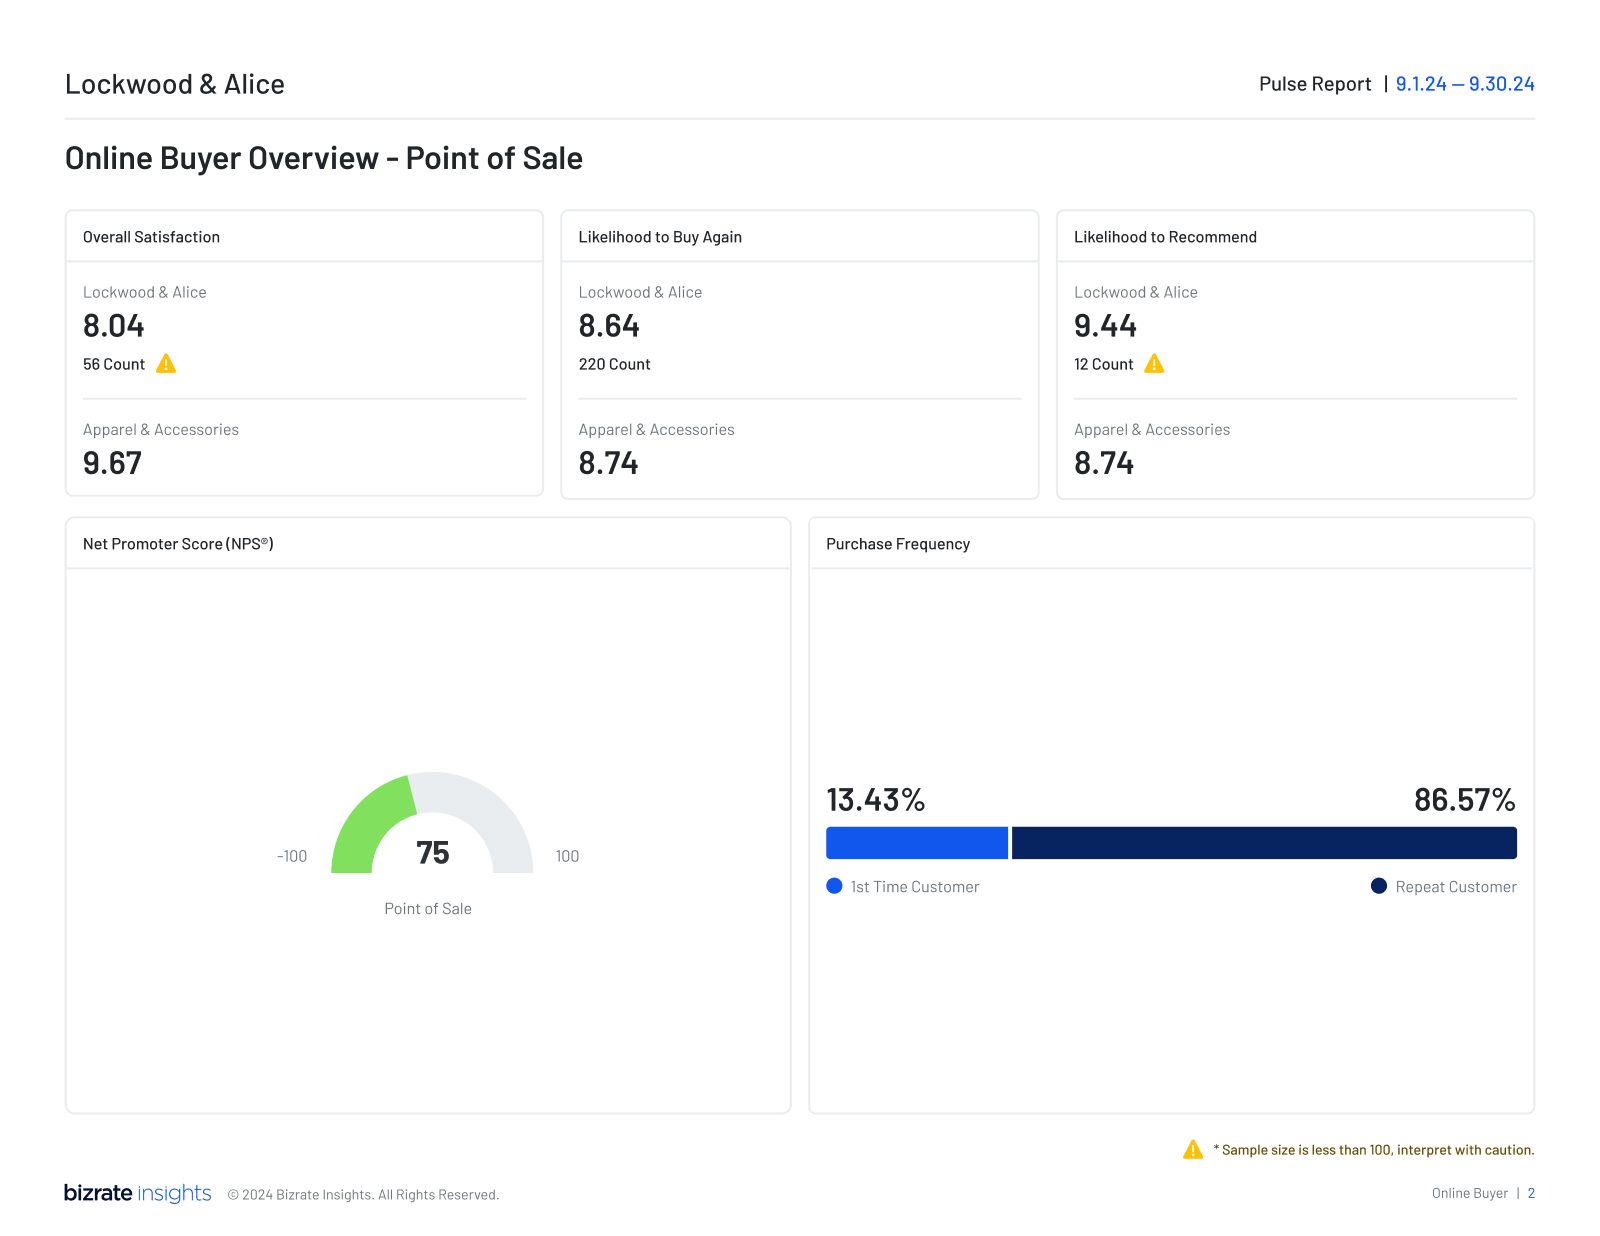Click the warning icon beside 56 Count
1600x1236 pixels.
tap(166, 364)
